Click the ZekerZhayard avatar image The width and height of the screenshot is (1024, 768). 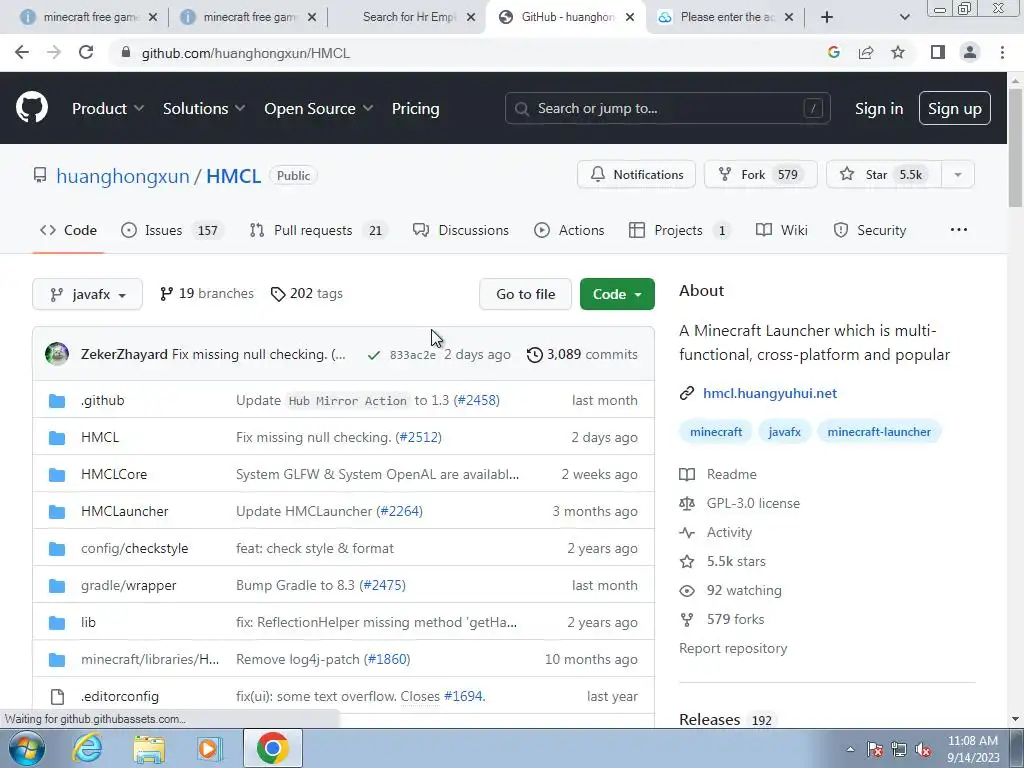tap(57, 354)
